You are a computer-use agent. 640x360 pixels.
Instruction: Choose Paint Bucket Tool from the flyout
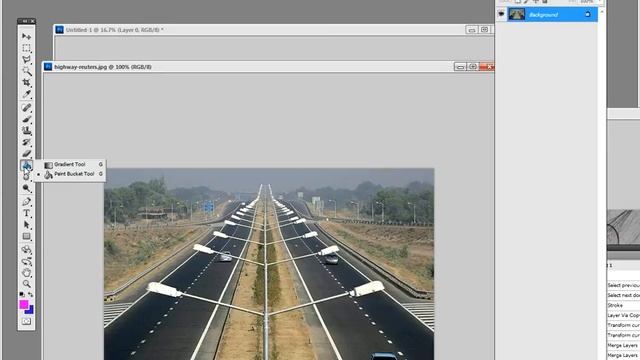[x=70, y=174]
